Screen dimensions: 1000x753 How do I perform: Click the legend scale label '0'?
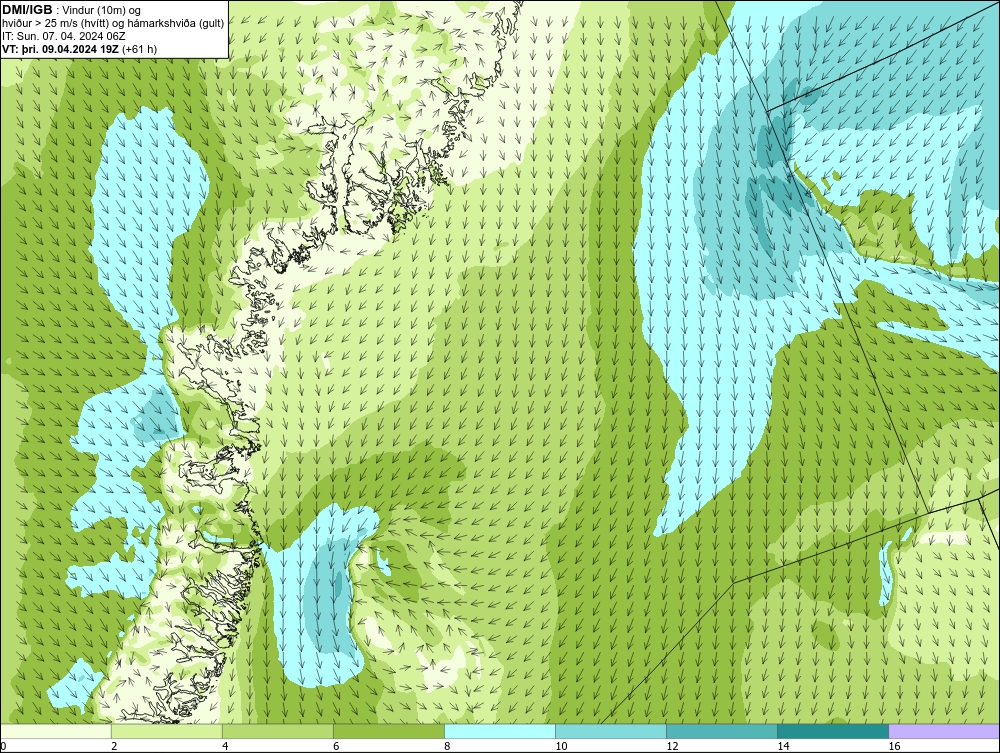pyautogui.click(x=3, y=746)
